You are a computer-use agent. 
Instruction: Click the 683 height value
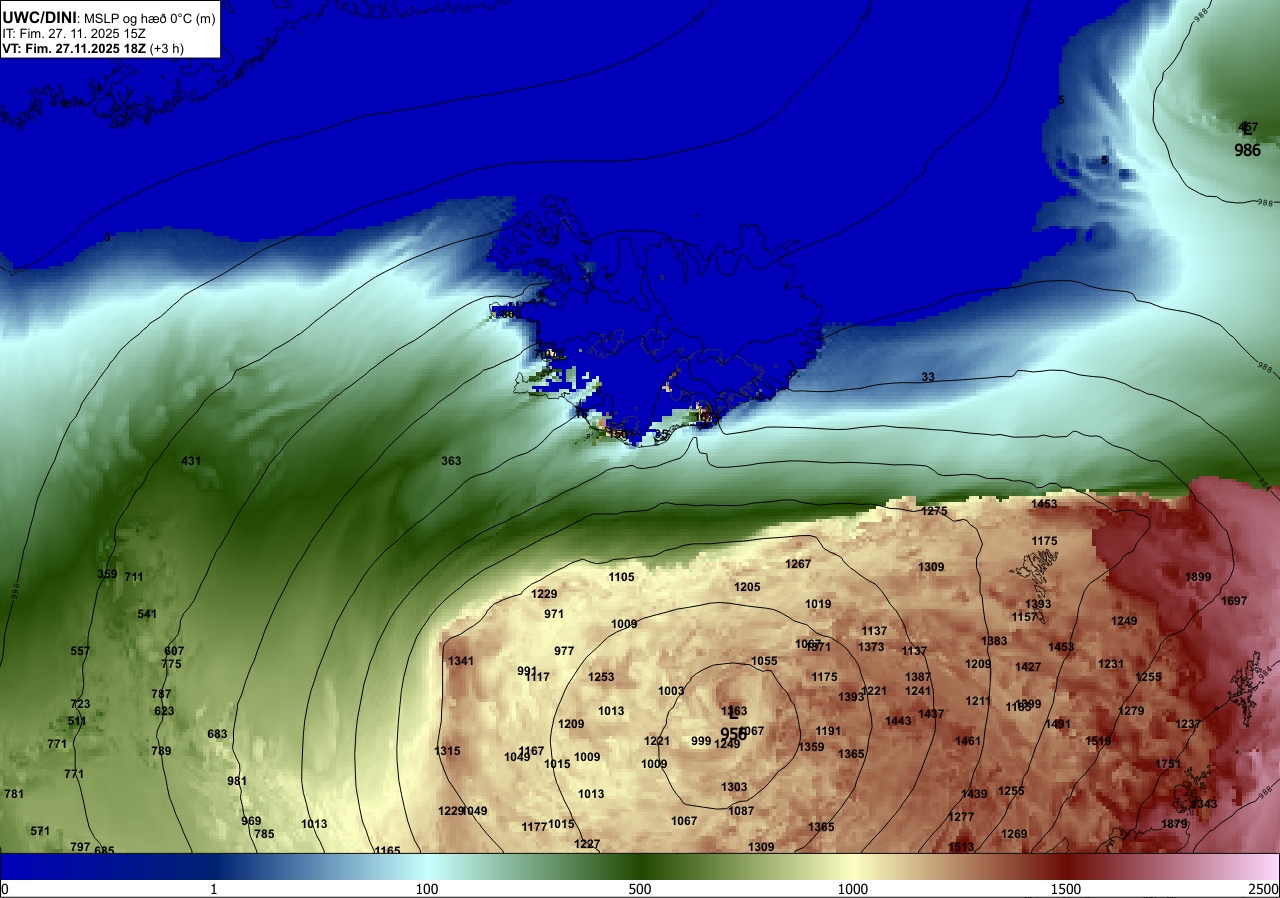[217, 734]
